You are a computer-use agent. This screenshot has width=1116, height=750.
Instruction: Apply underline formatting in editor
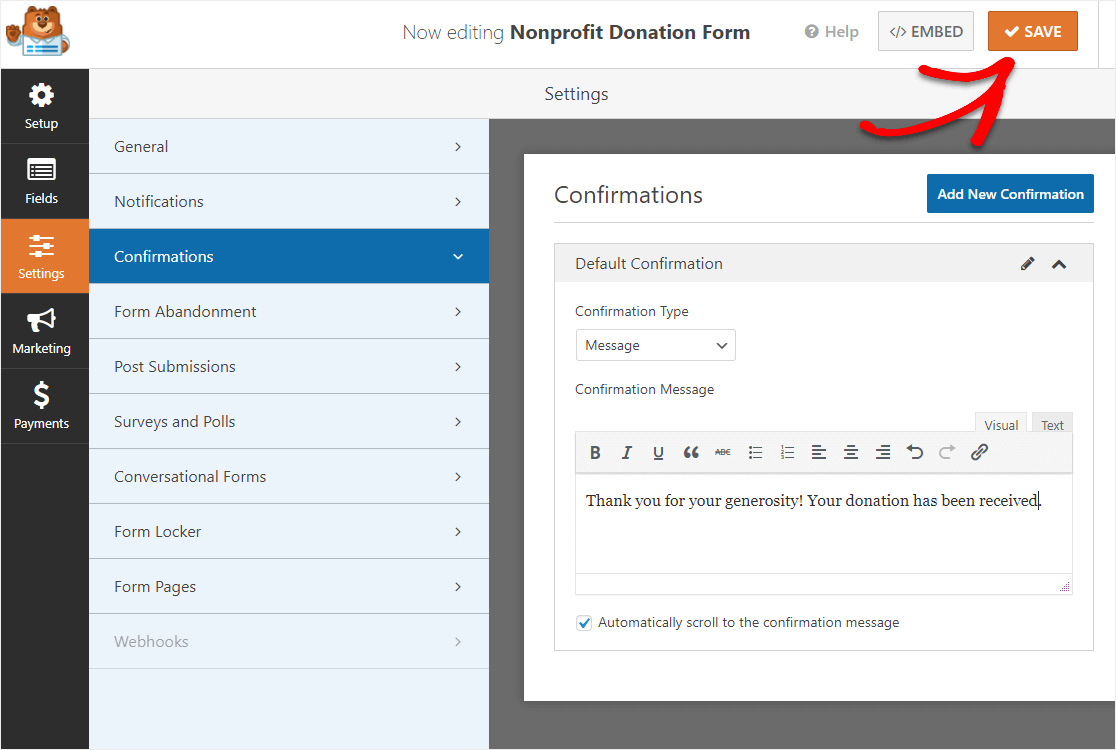point(658,453)
